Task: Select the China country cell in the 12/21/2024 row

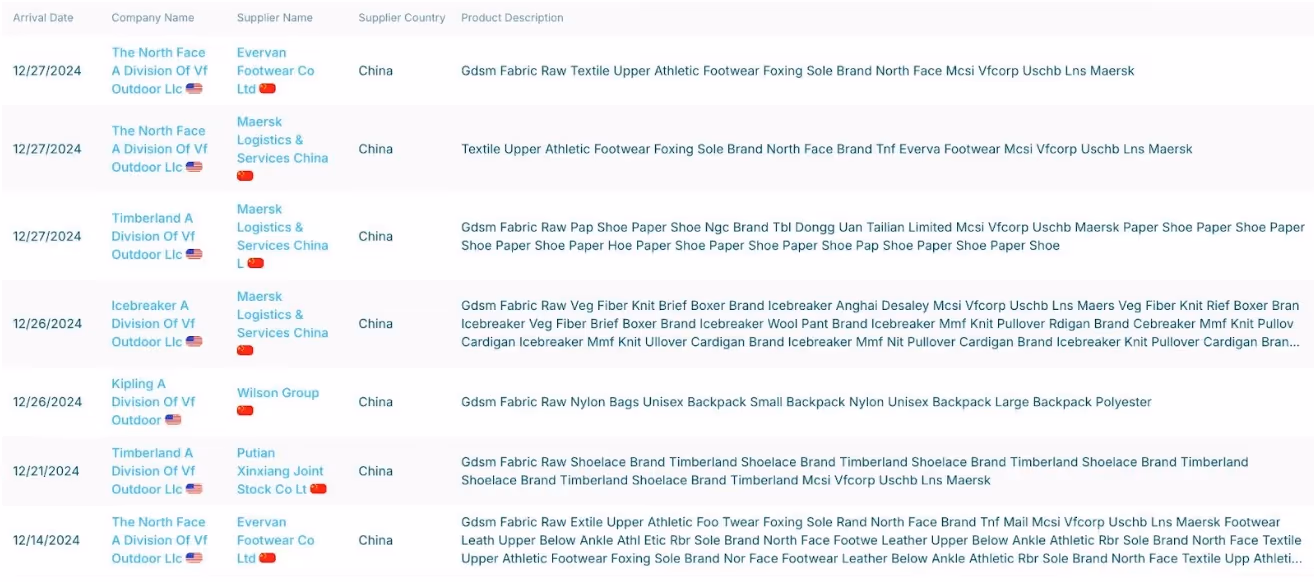Action: 376,471
